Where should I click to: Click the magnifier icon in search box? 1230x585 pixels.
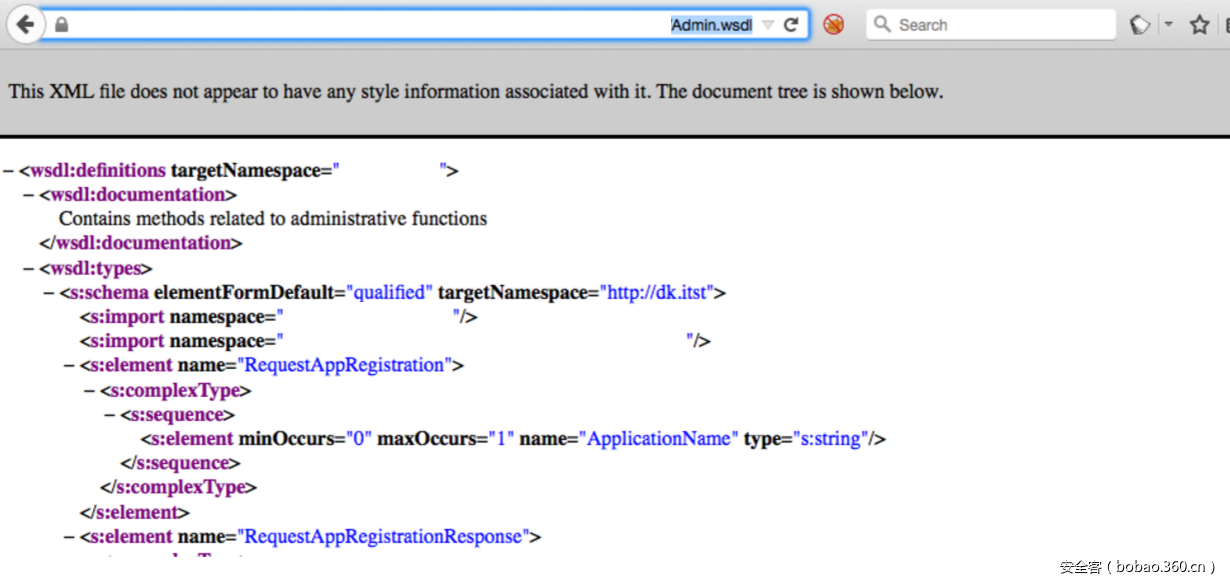[882, 25]
